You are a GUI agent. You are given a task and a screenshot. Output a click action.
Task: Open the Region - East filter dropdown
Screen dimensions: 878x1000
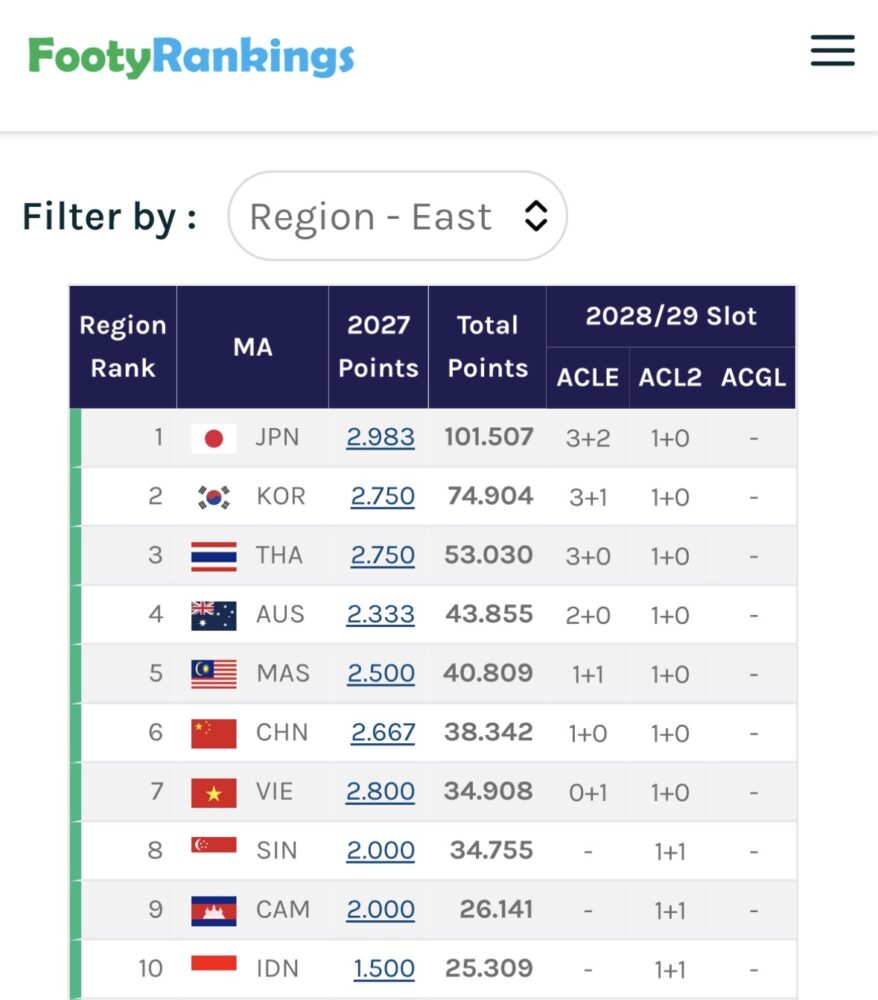tap(397, 216)
